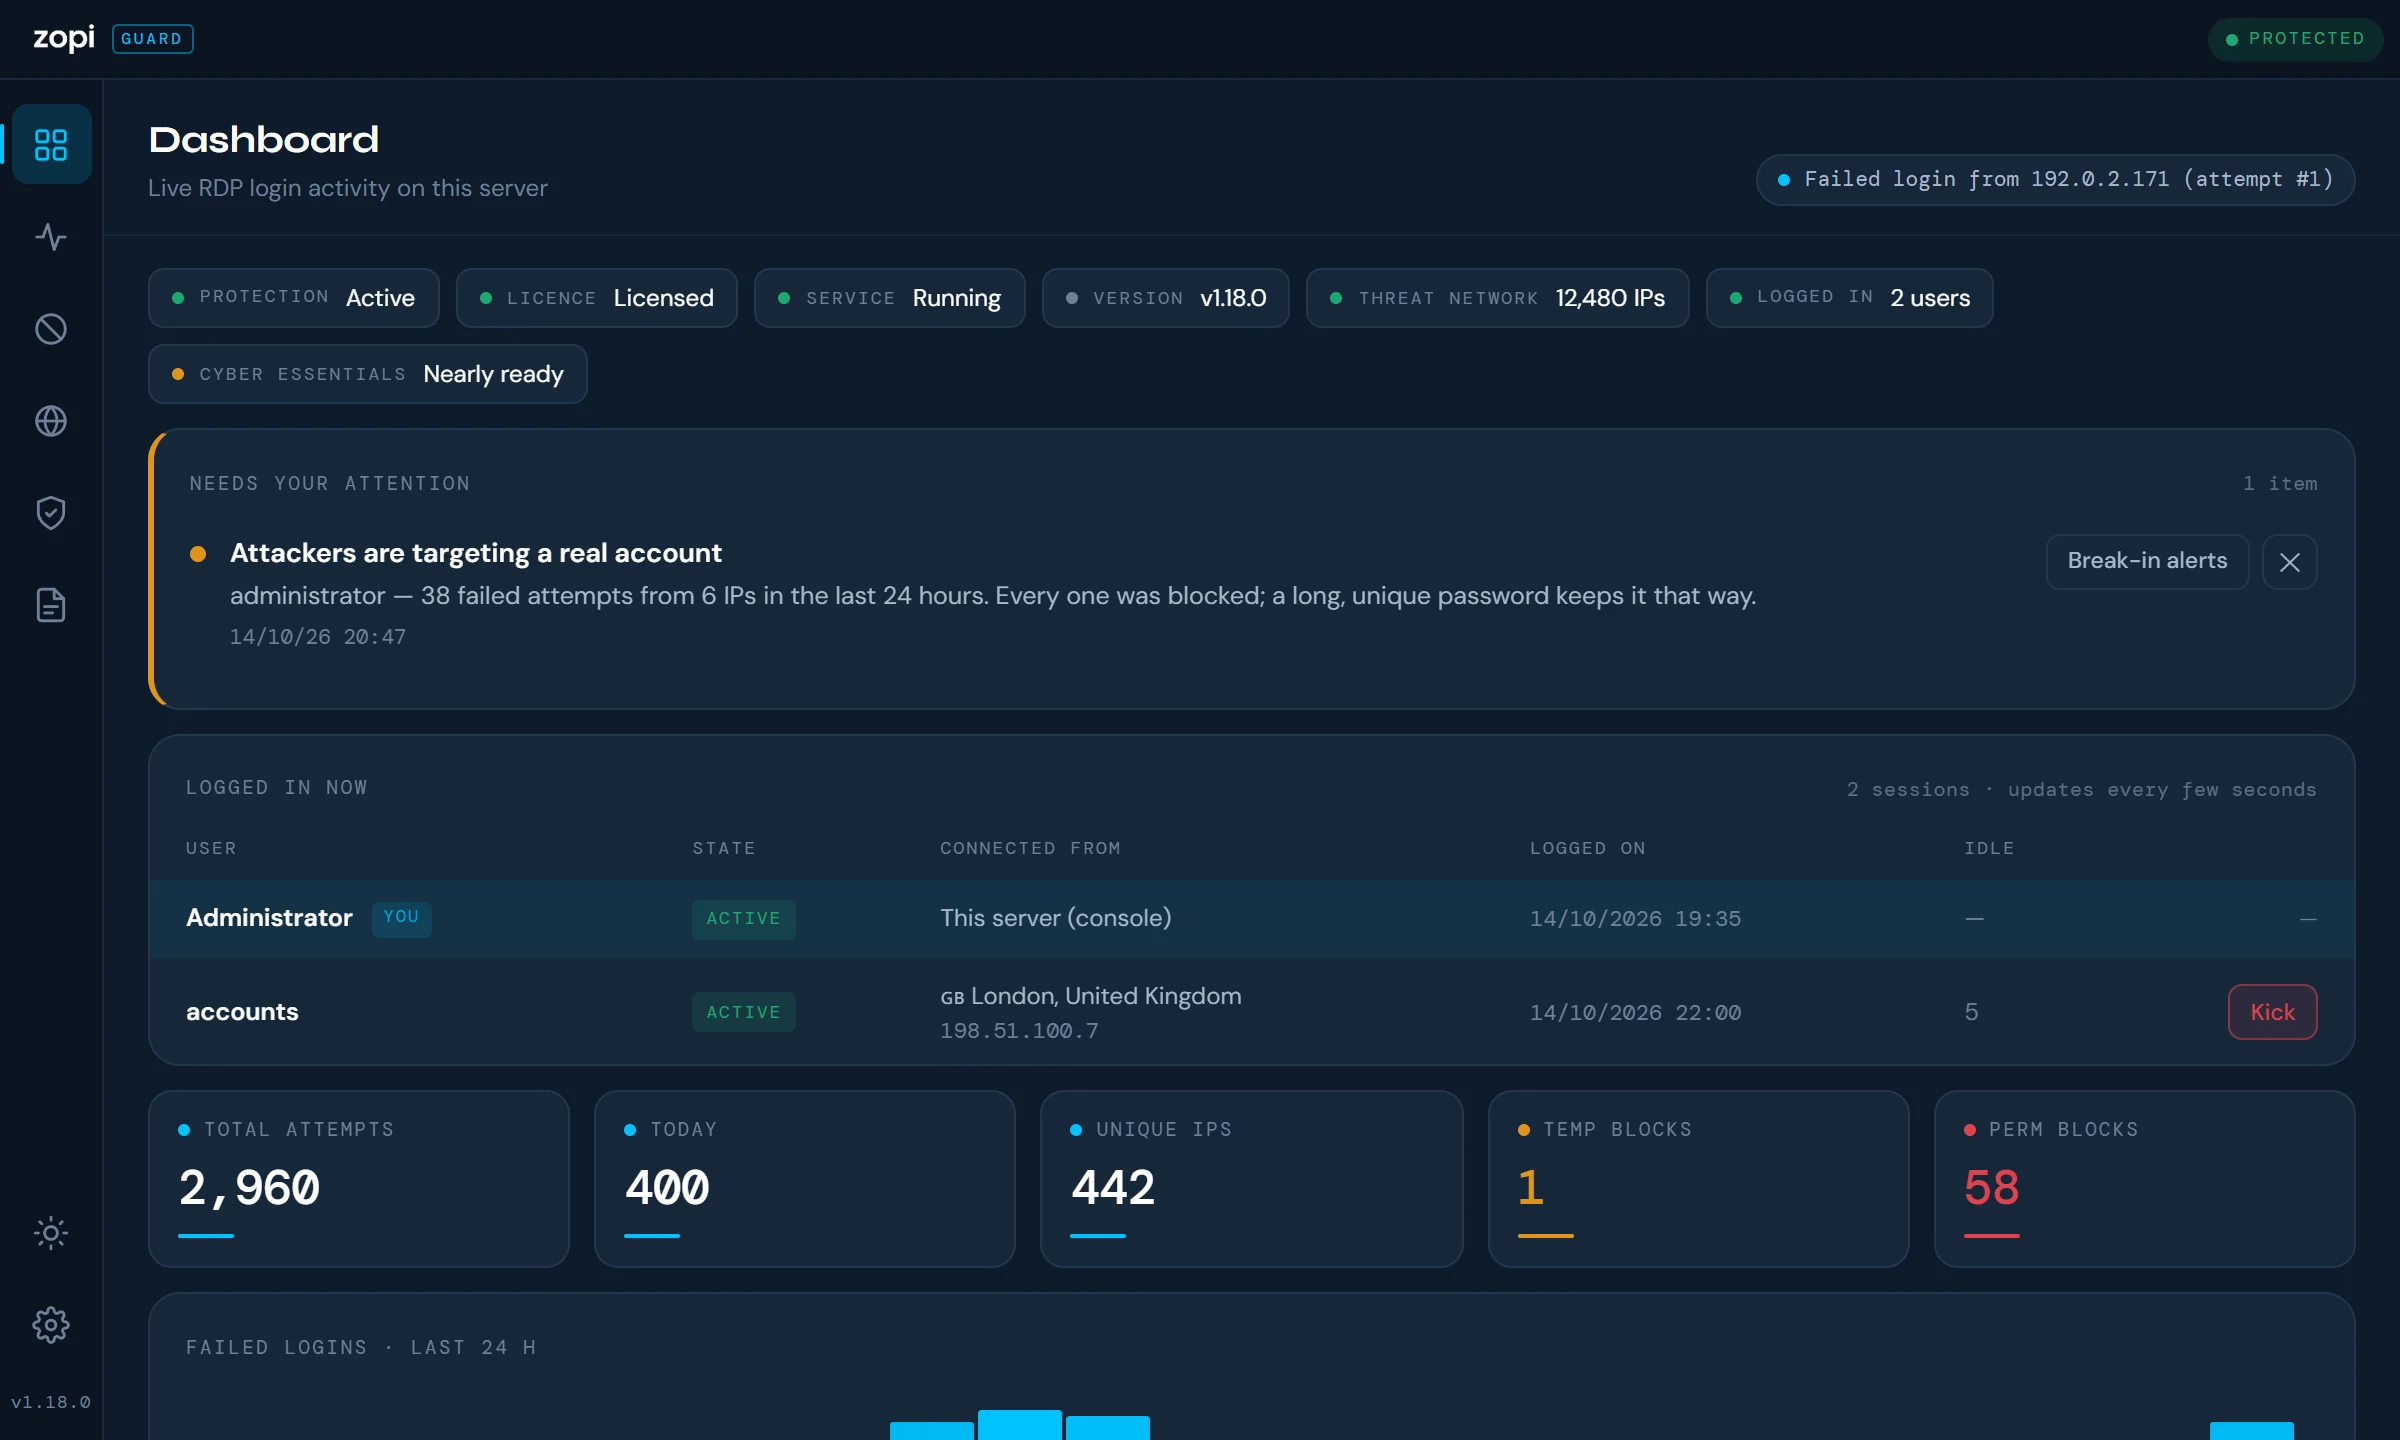Click the Cyber Essentials Nearly ready chip

[x=367, y=374]
